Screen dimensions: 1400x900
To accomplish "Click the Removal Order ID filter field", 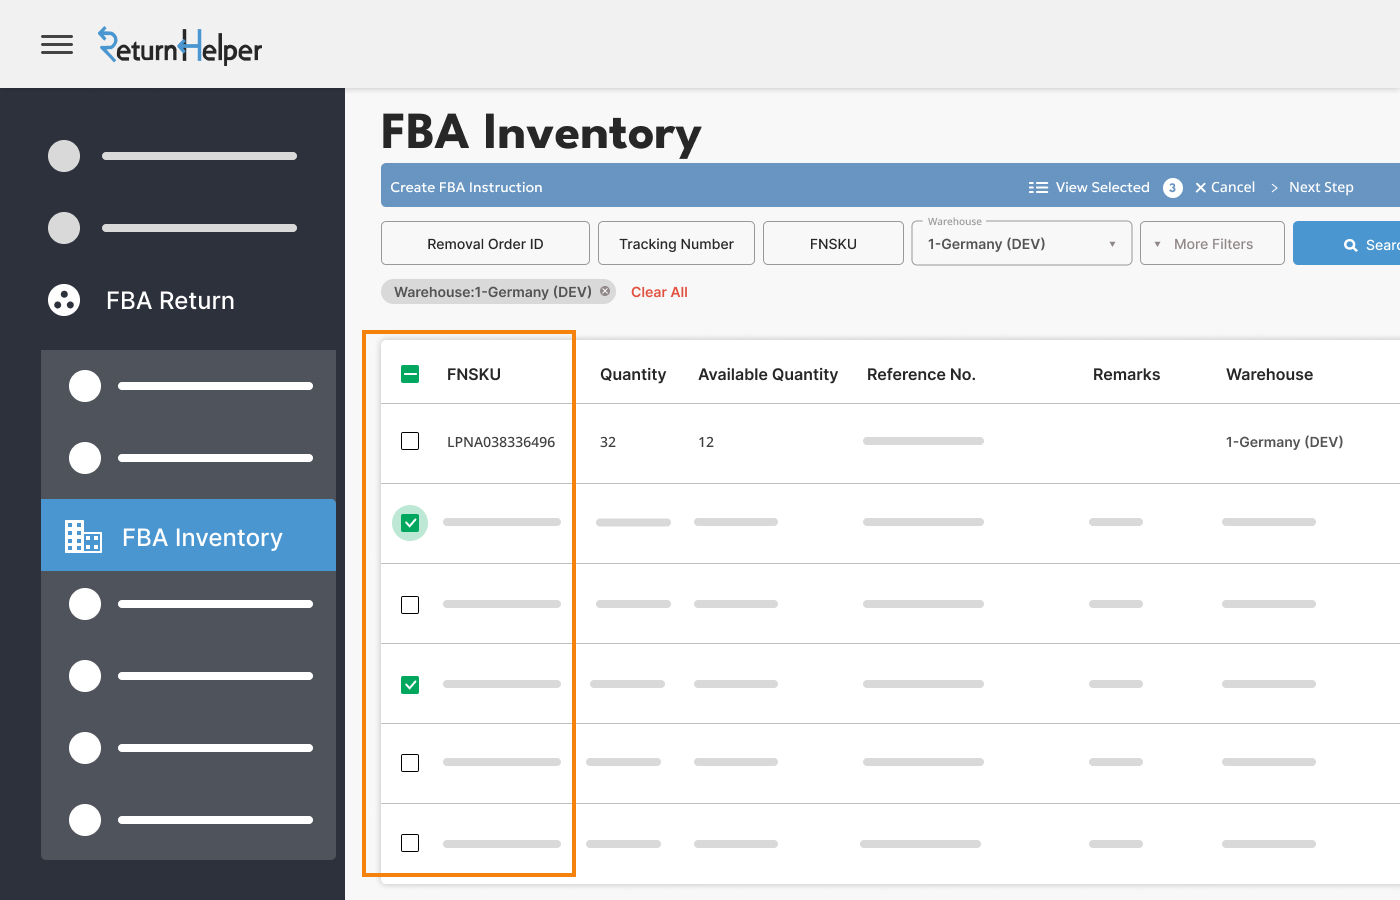I will click(485, 244).
